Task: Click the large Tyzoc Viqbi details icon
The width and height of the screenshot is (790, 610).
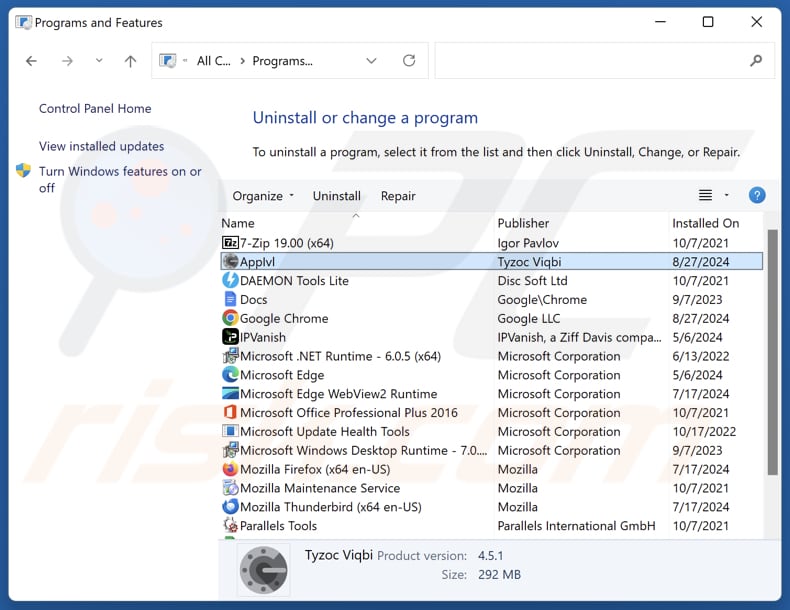Action: (263, 570)
